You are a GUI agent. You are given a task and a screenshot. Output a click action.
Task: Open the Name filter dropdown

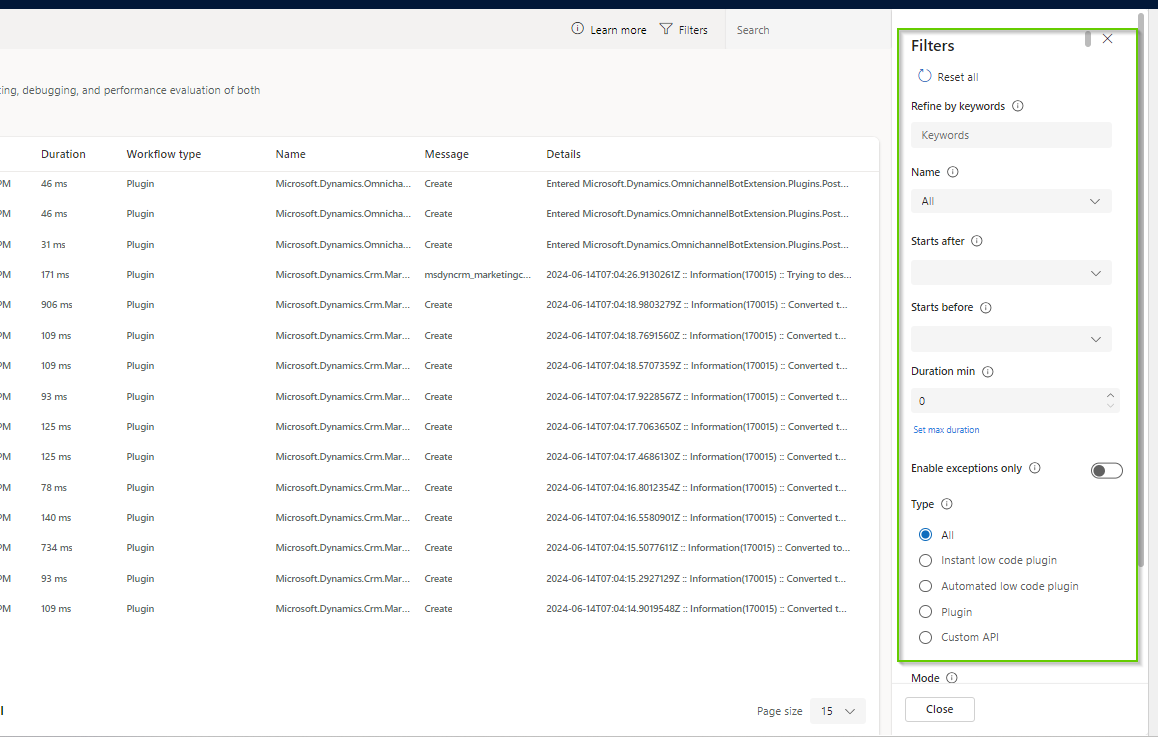1010,200
